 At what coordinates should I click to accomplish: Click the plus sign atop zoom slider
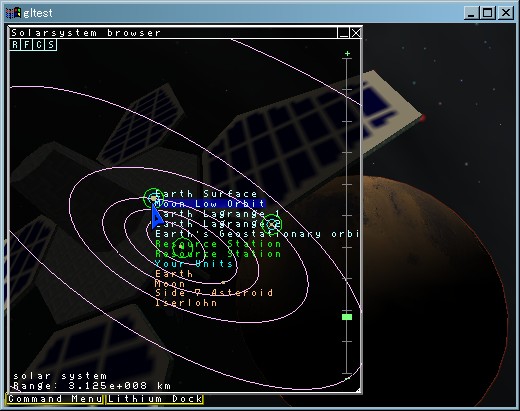[347, 53]
